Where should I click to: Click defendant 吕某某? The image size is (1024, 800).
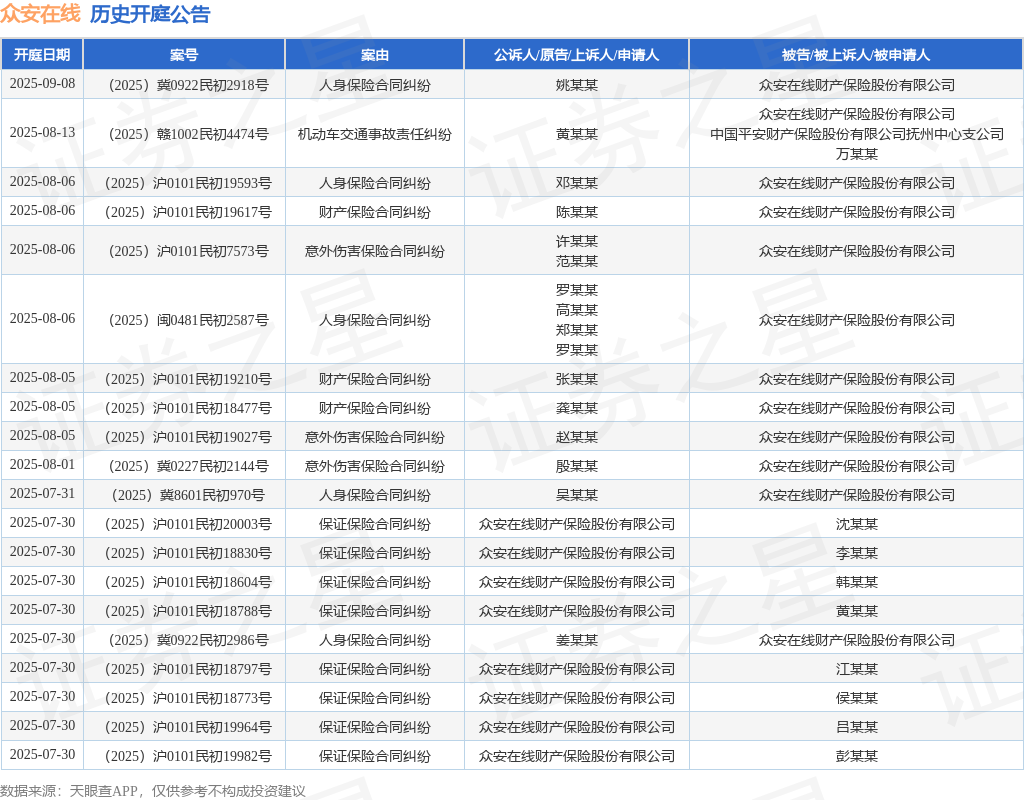857,728
